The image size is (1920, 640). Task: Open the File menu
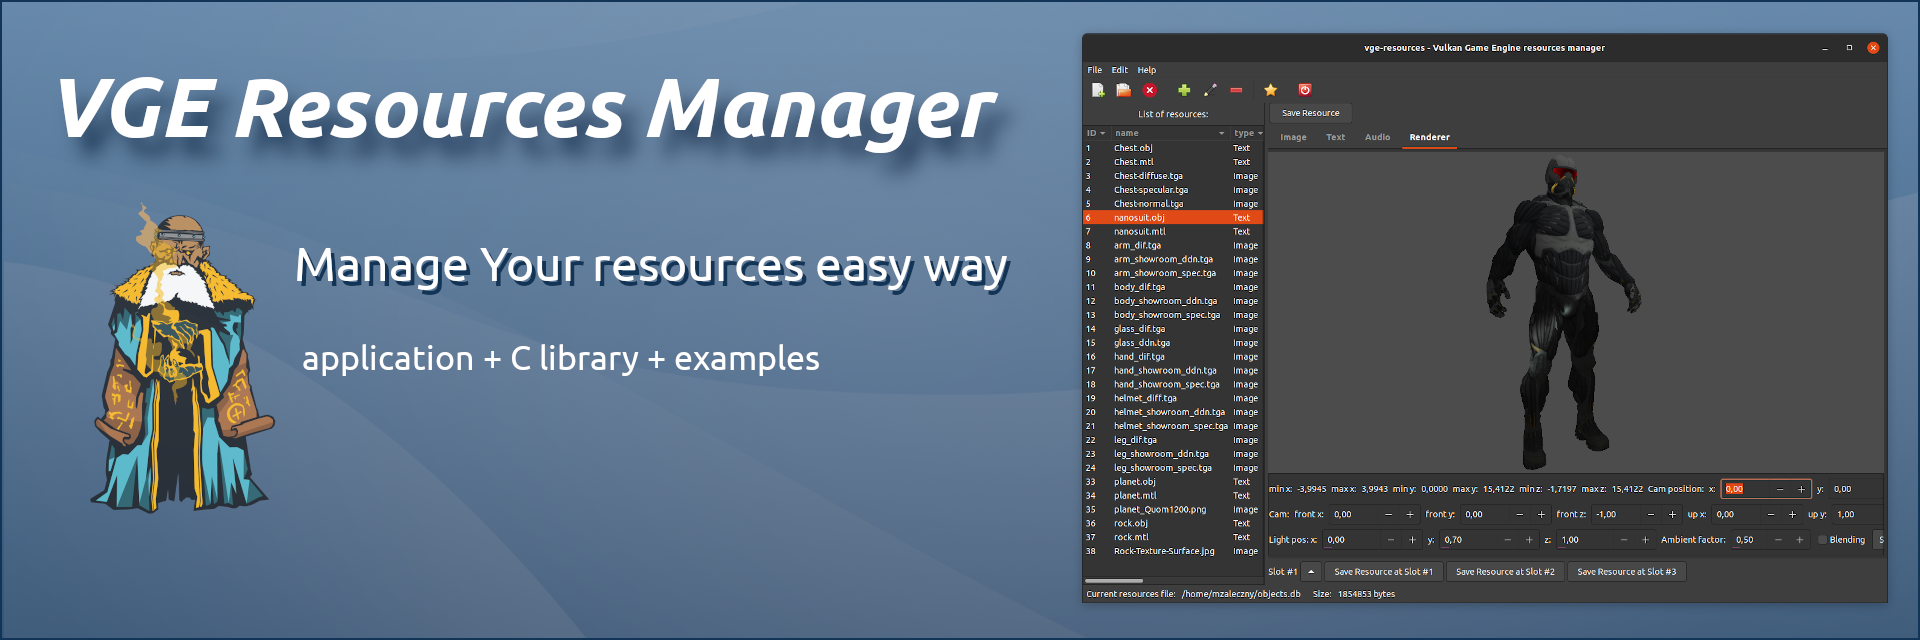coord(1095,70)
